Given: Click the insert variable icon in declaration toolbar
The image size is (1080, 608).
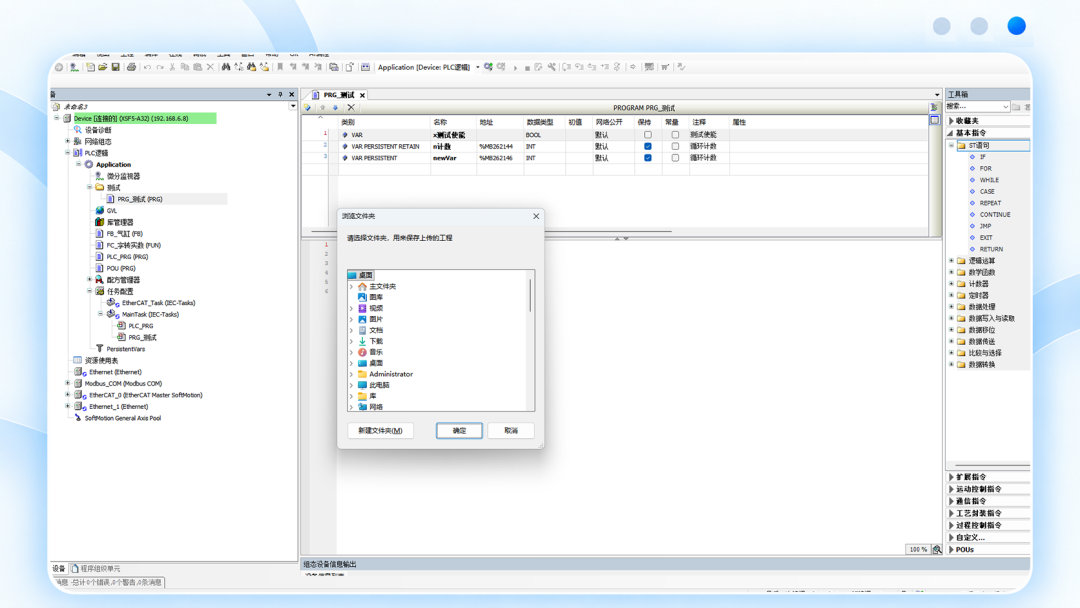Looking at the screenshot, I should click(x=308, y=107).
